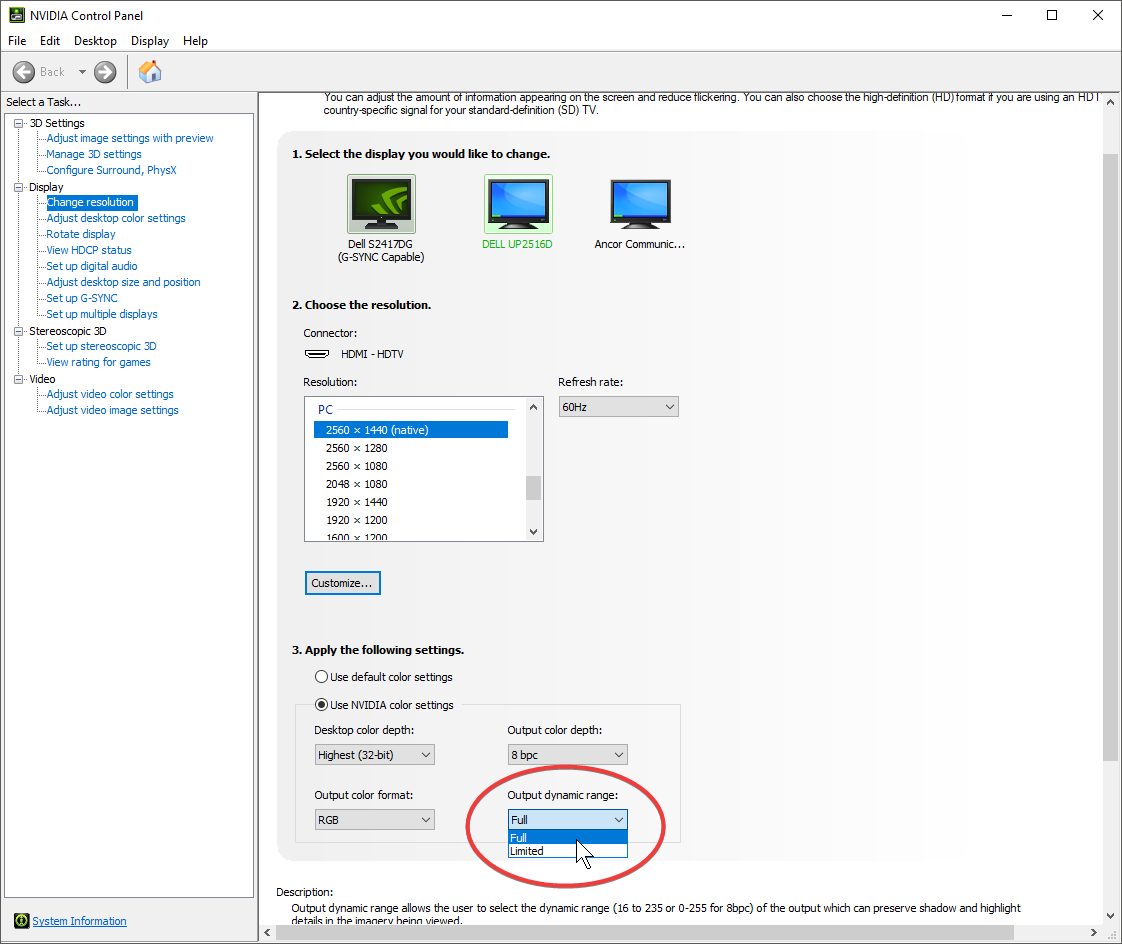1122x944 pixels.
Task: Open Adjust desktop size and position
Action: coord(123,282)
